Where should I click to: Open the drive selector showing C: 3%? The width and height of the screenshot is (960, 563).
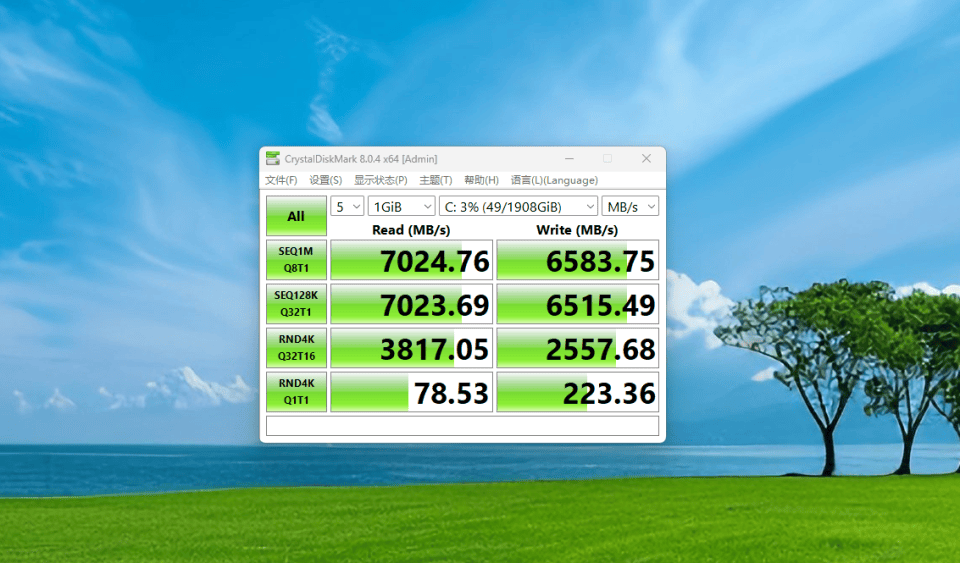[x=519, y=207]
